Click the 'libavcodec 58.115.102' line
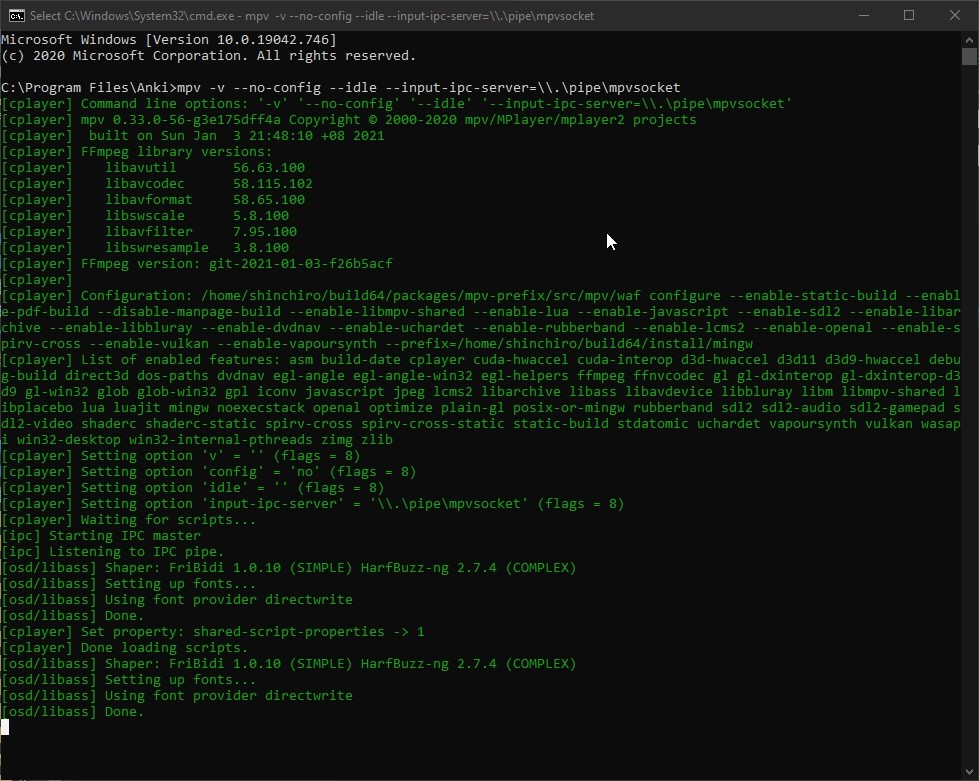Viewport: 979px width, 781px height. pyautogui.click(x=157, y=184)
